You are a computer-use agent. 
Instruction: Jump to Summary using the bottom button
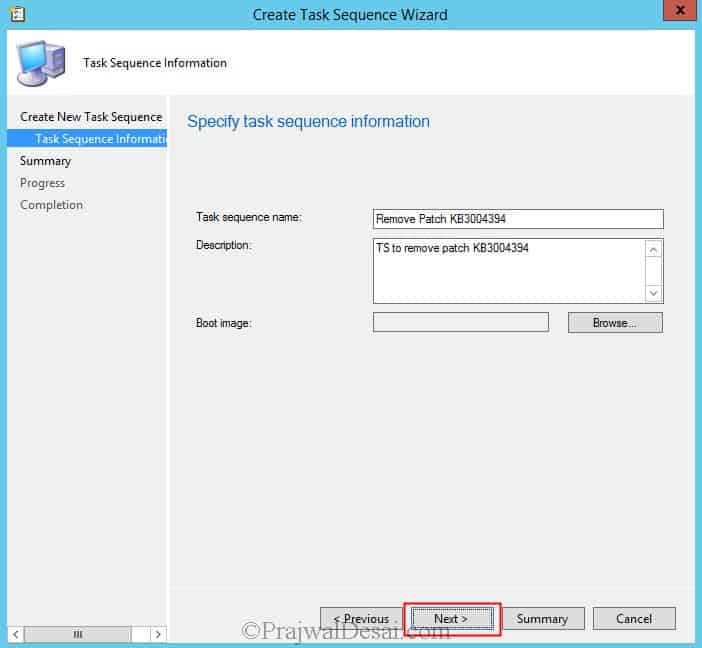(x=542, y=618)
